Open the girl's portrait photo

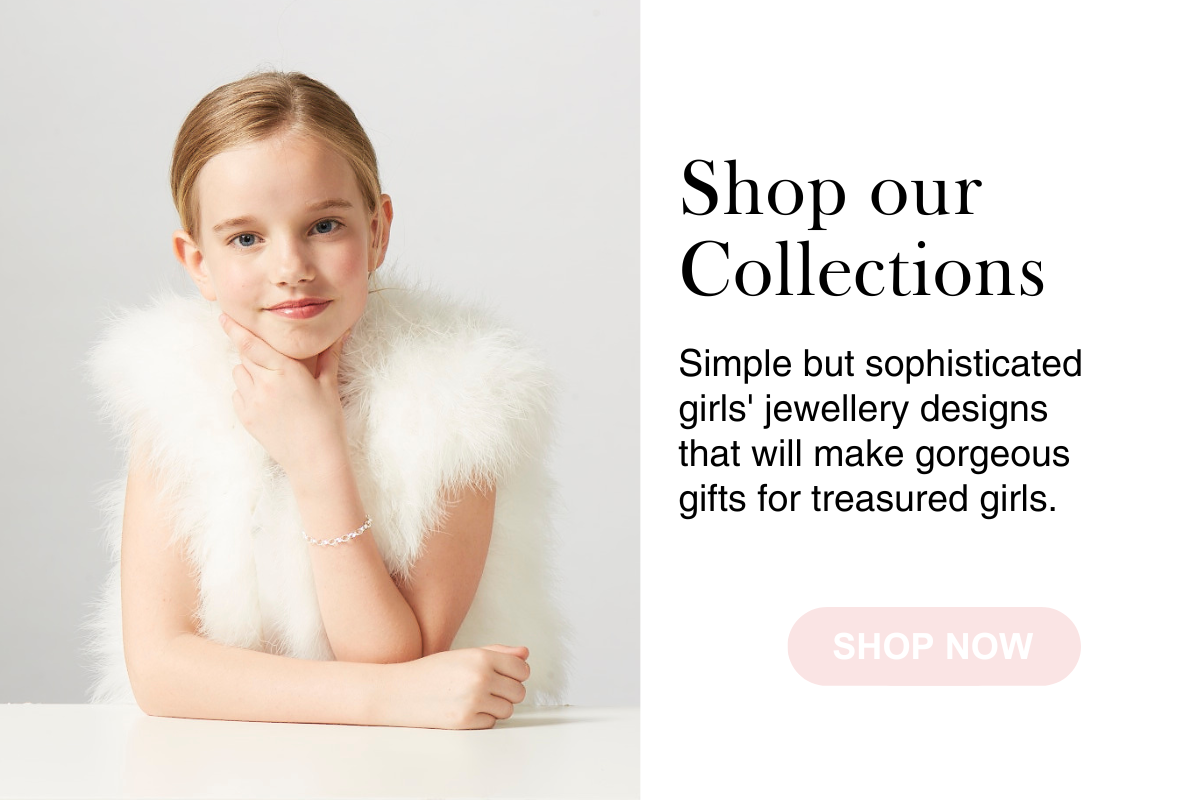click(x=320, y=400)
